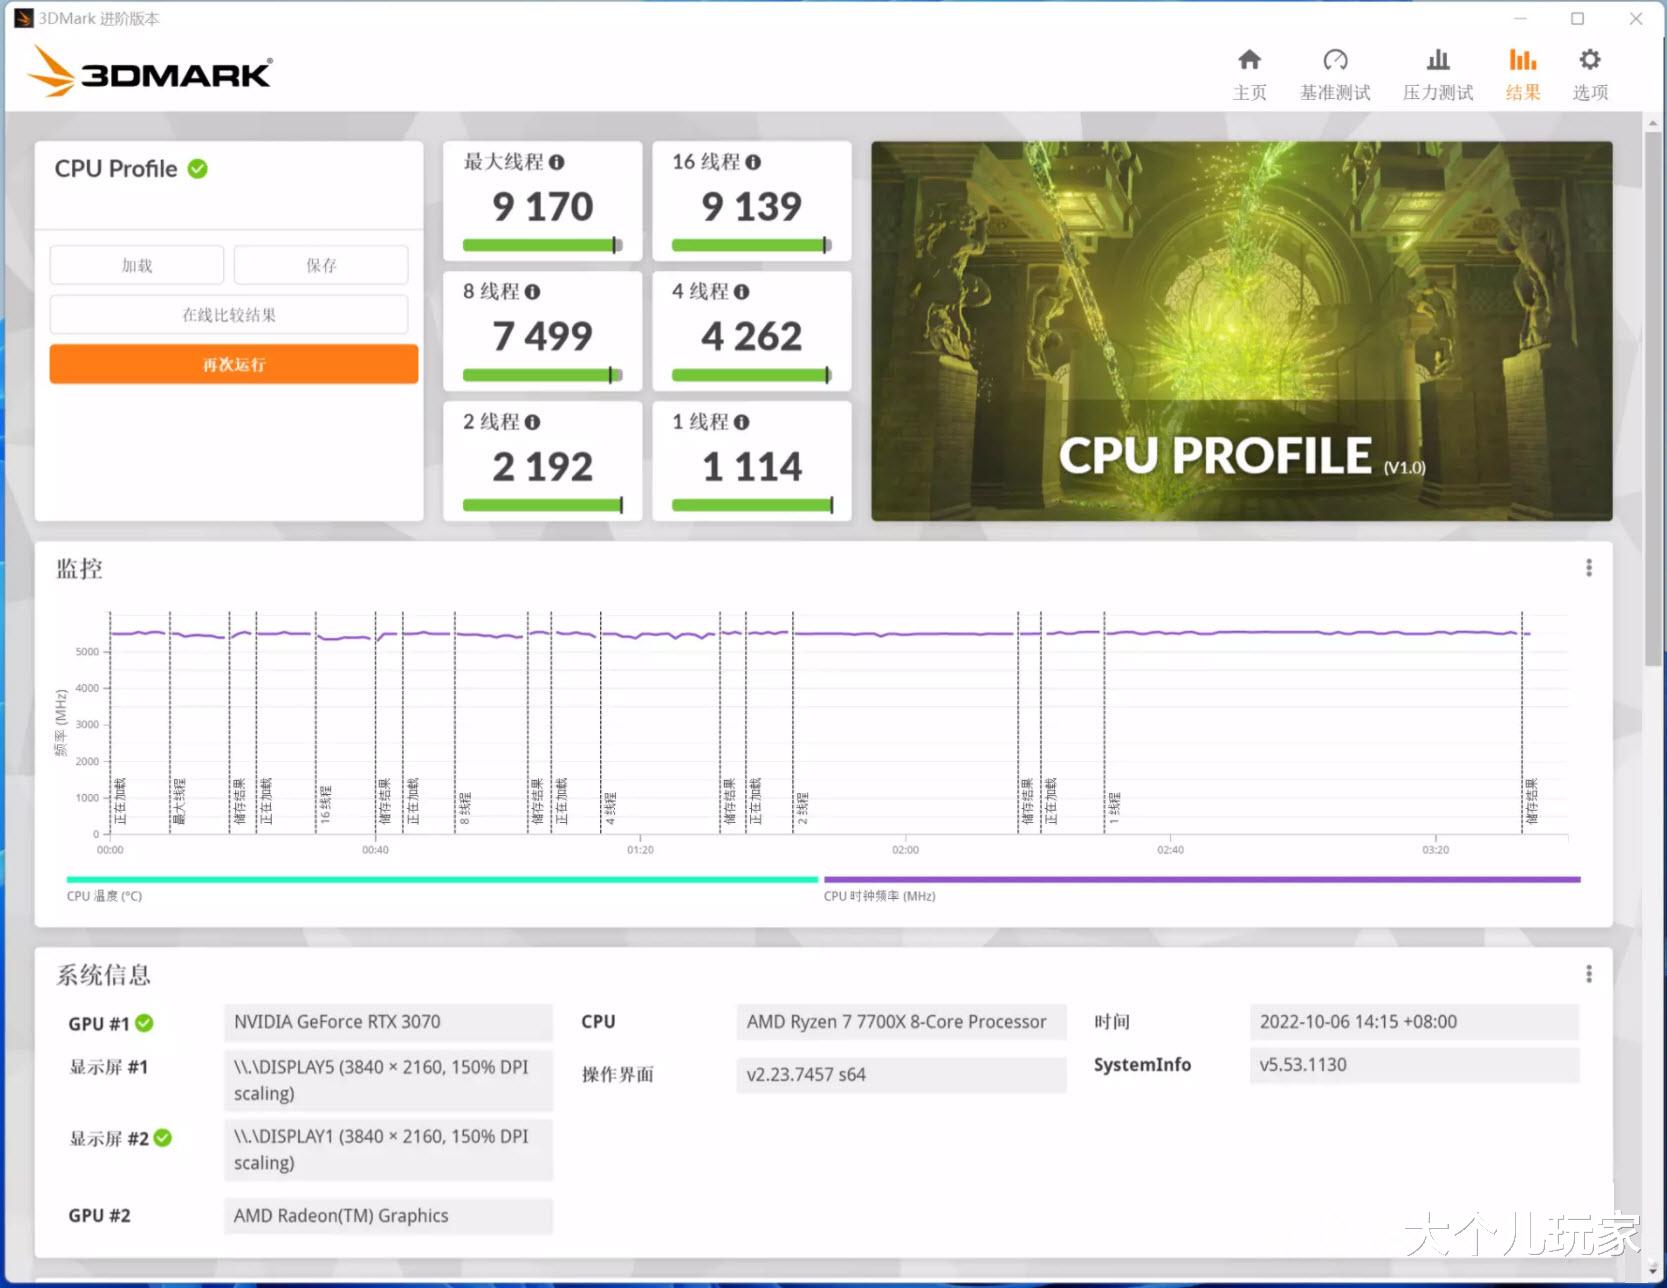The height and width of the screenshot is (1288, 1667).
Task: Open the 系统信息 panel three-dot menu
Action: coord(1588,972)
